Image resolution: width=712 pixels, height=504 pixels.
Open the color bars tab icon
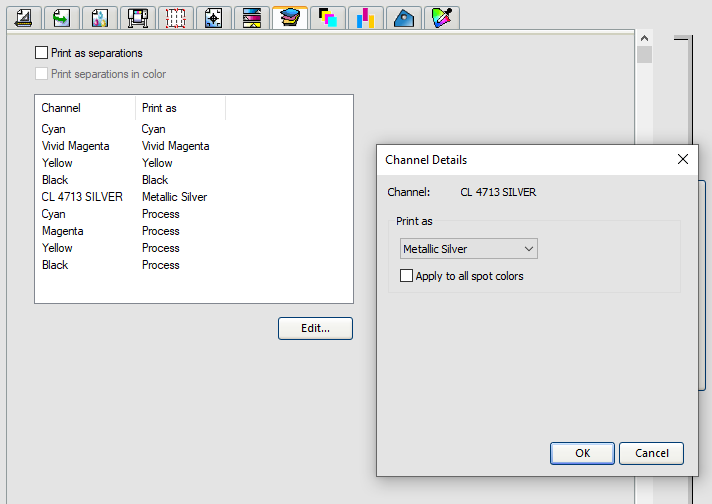click(x=252, y=18)
